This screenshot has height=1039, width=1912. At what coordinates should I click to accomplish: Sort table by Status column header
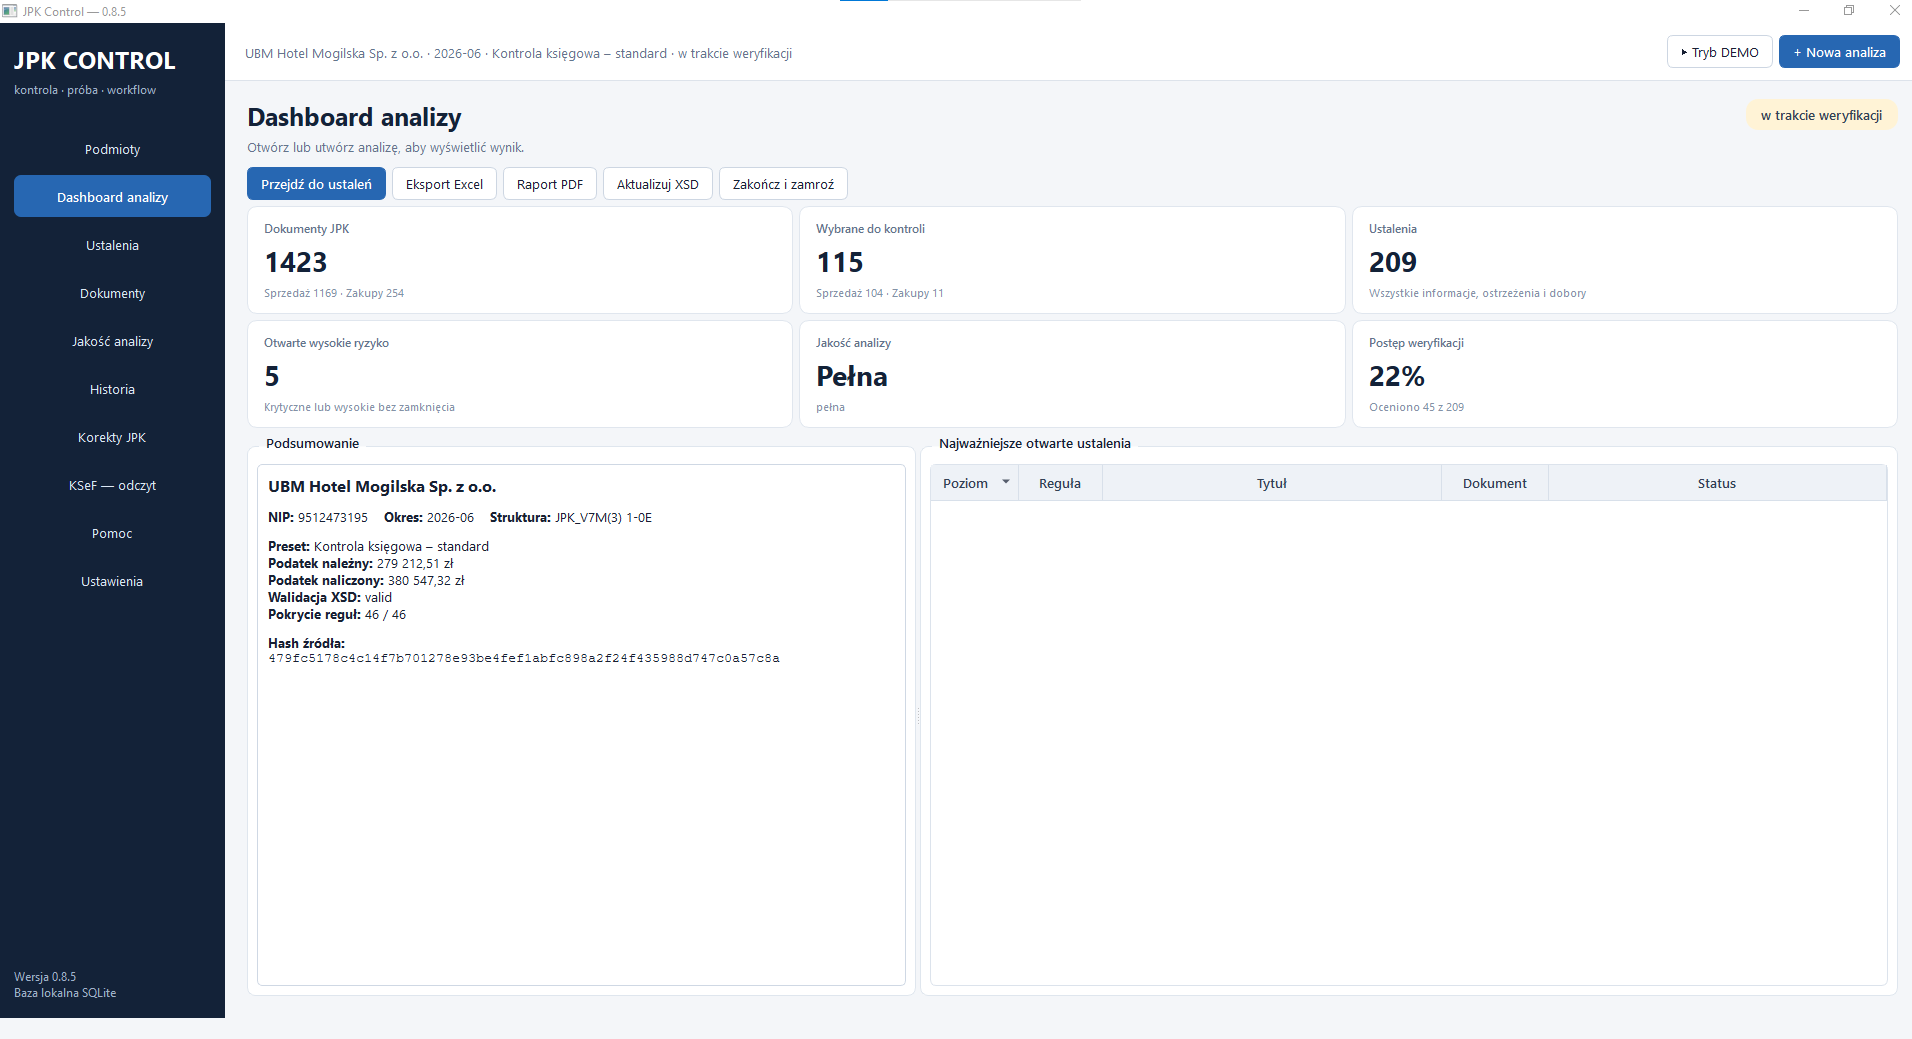coord(1717,483)
